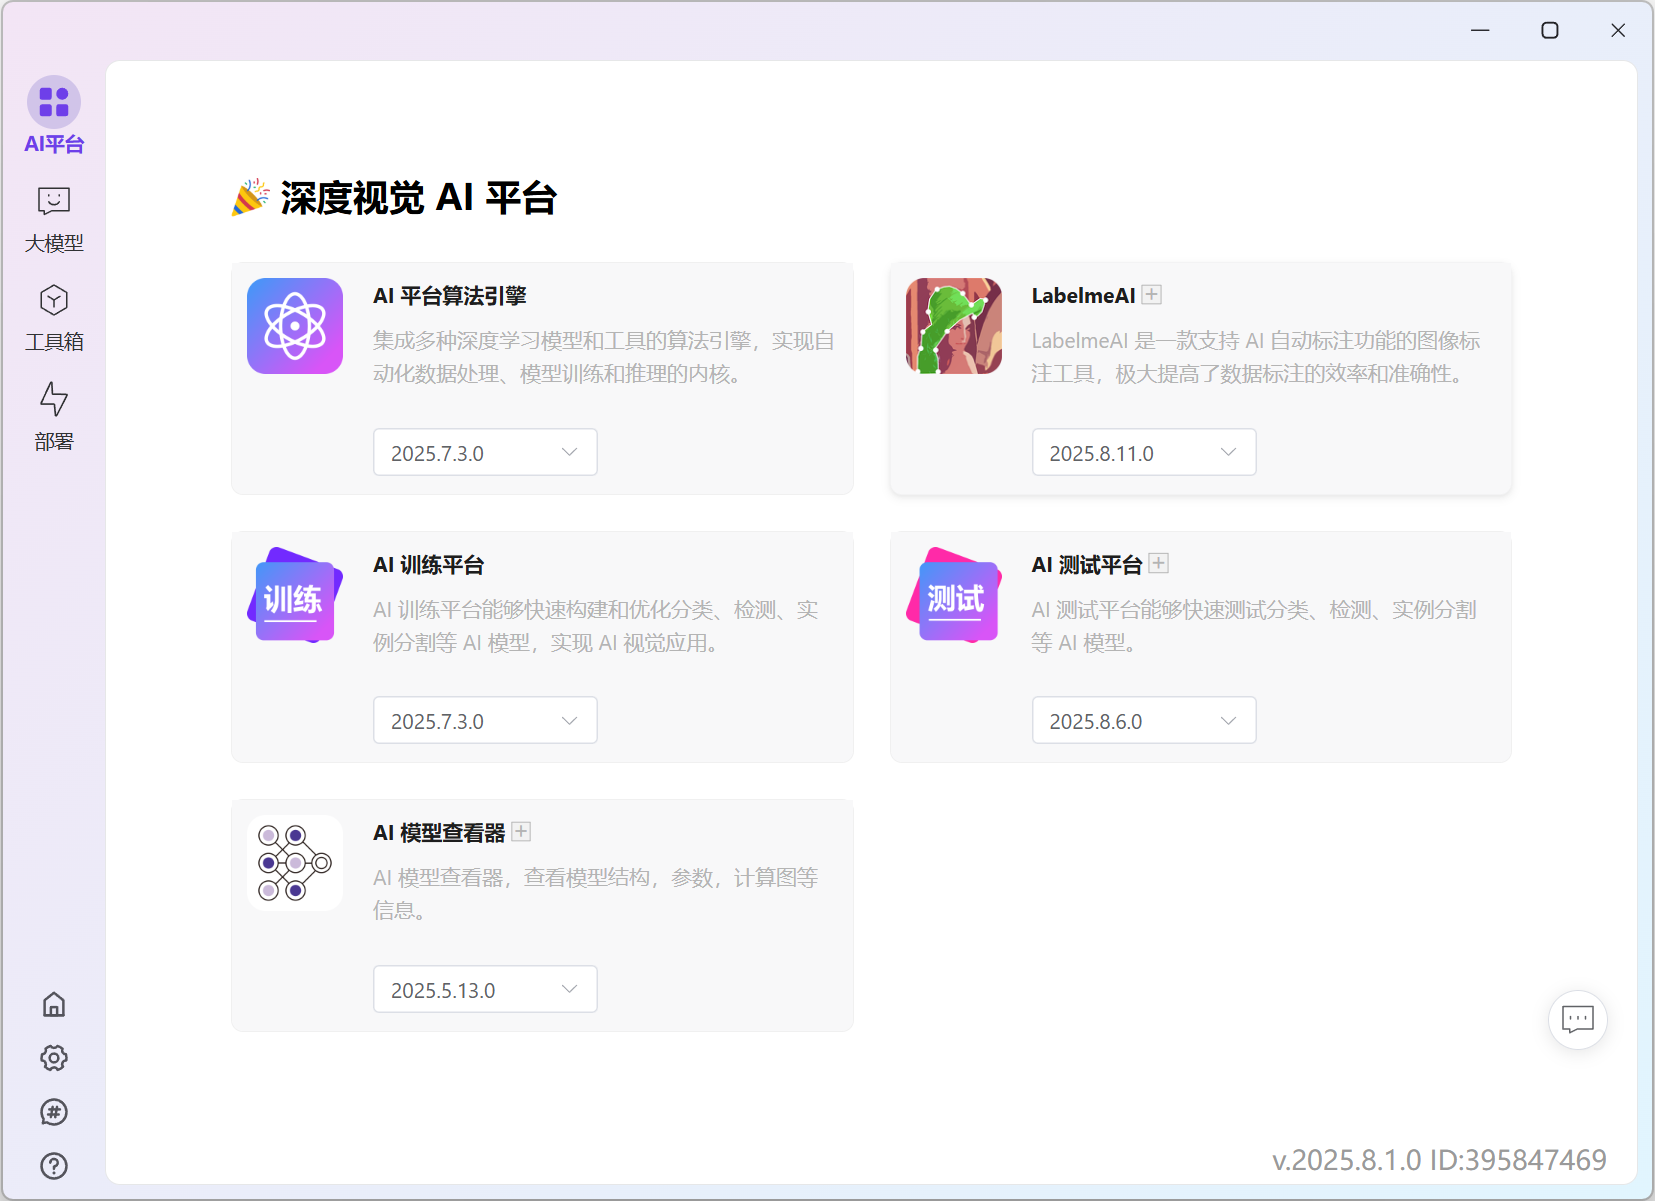Click plus icon beside AI 模型查看器
The height and width of the screenshot is (1201, 1655).
tap(521, 832)
